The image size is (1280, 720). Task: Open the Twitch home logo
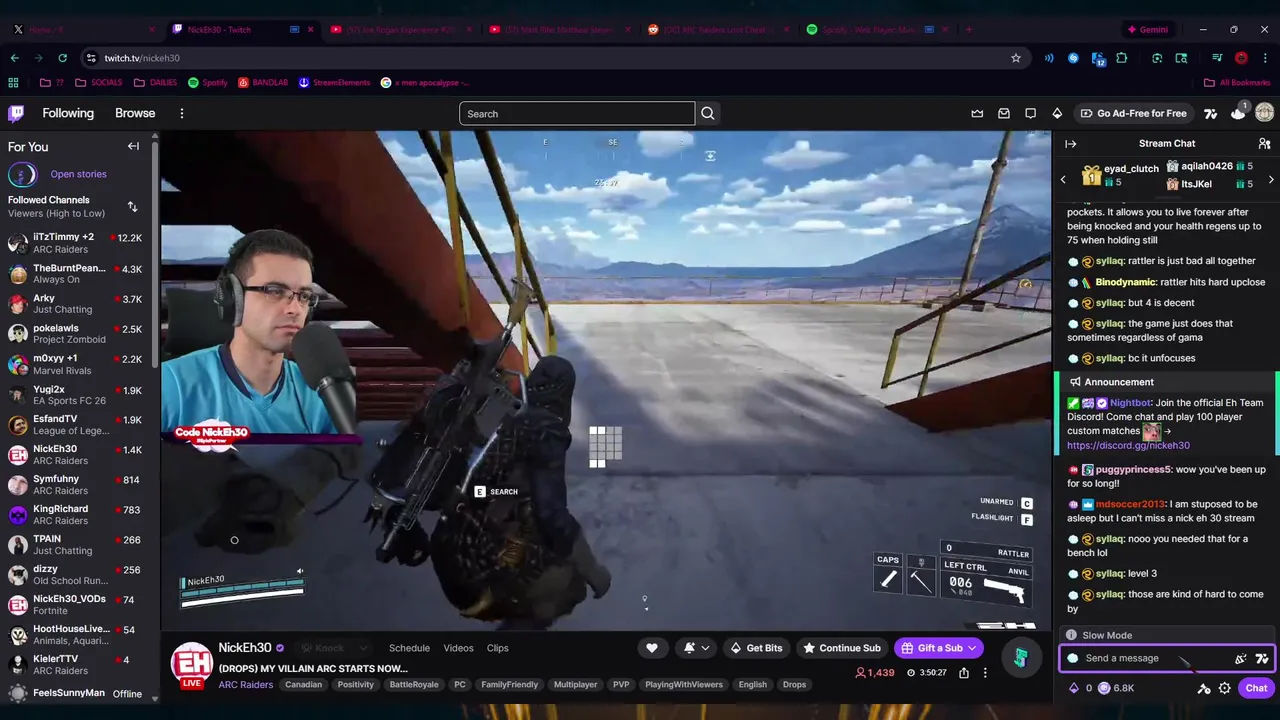click(16, 113)
